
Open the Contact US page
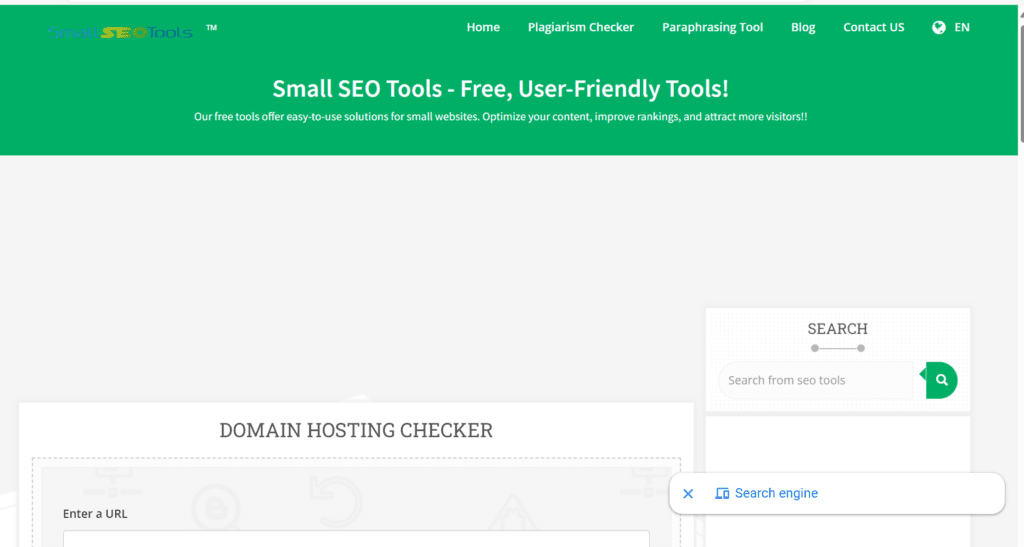874,27
